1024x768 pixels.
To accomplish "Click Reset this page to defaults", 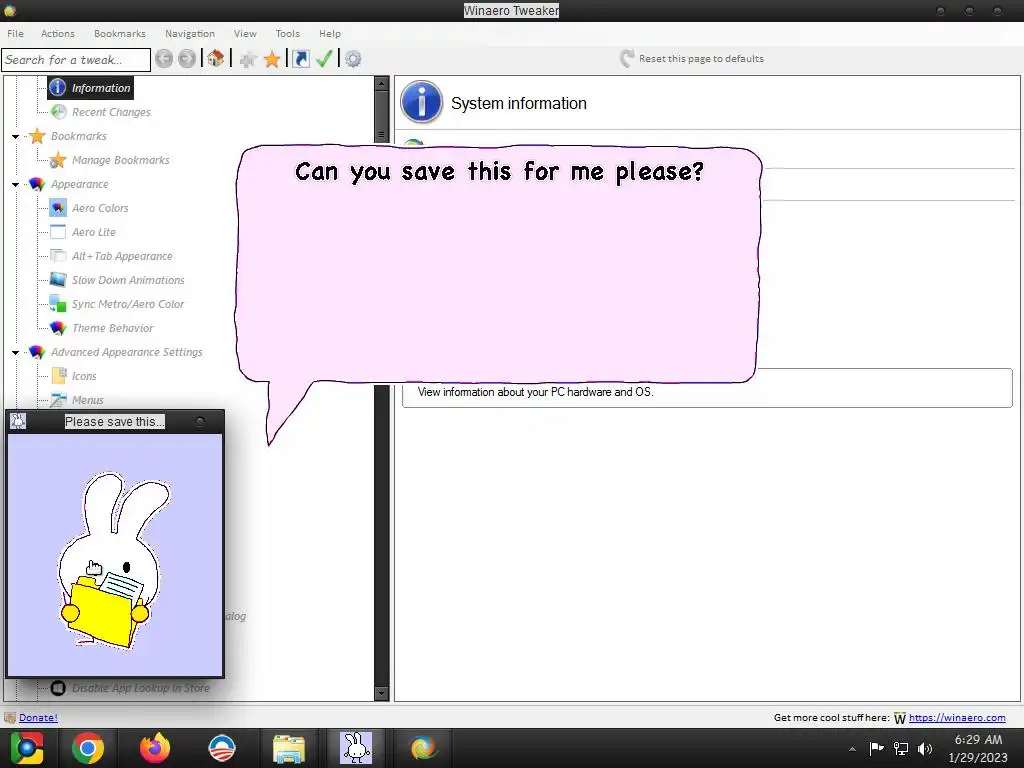I will click(x=692, y=59).
